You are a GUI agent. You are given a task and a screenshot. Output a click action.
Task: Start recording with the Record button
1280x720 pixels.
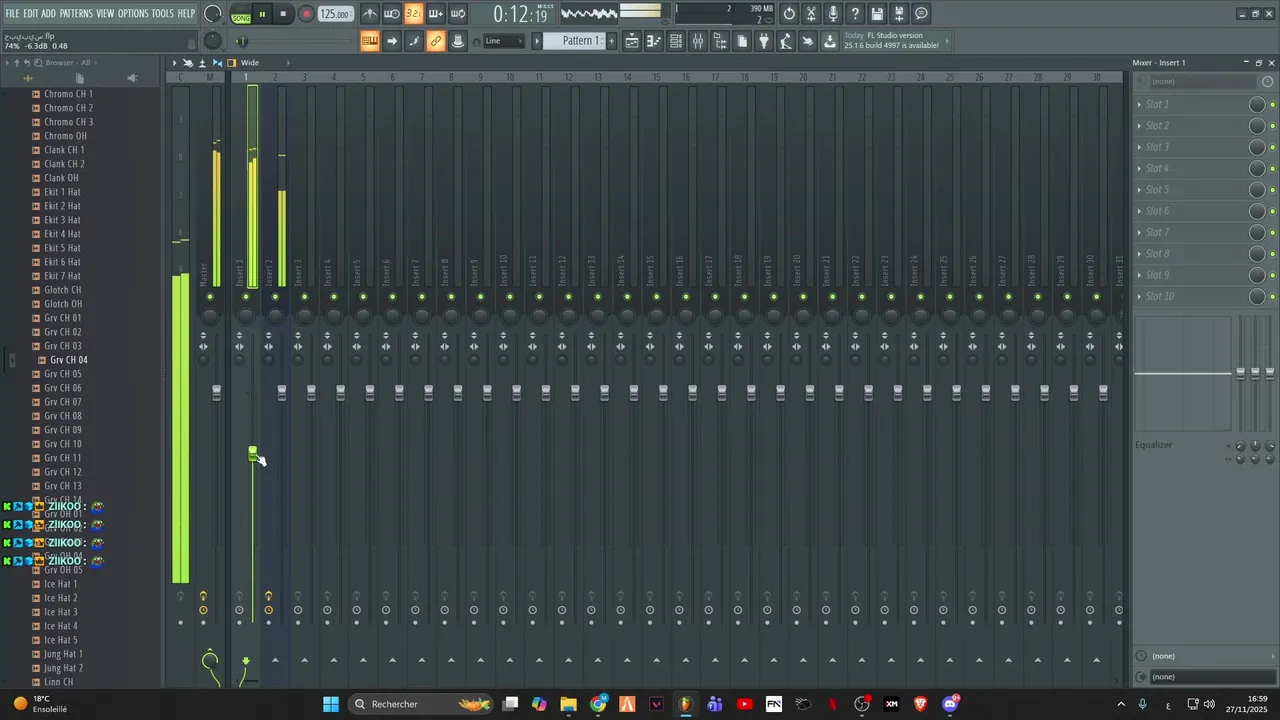tap(306, 14)
